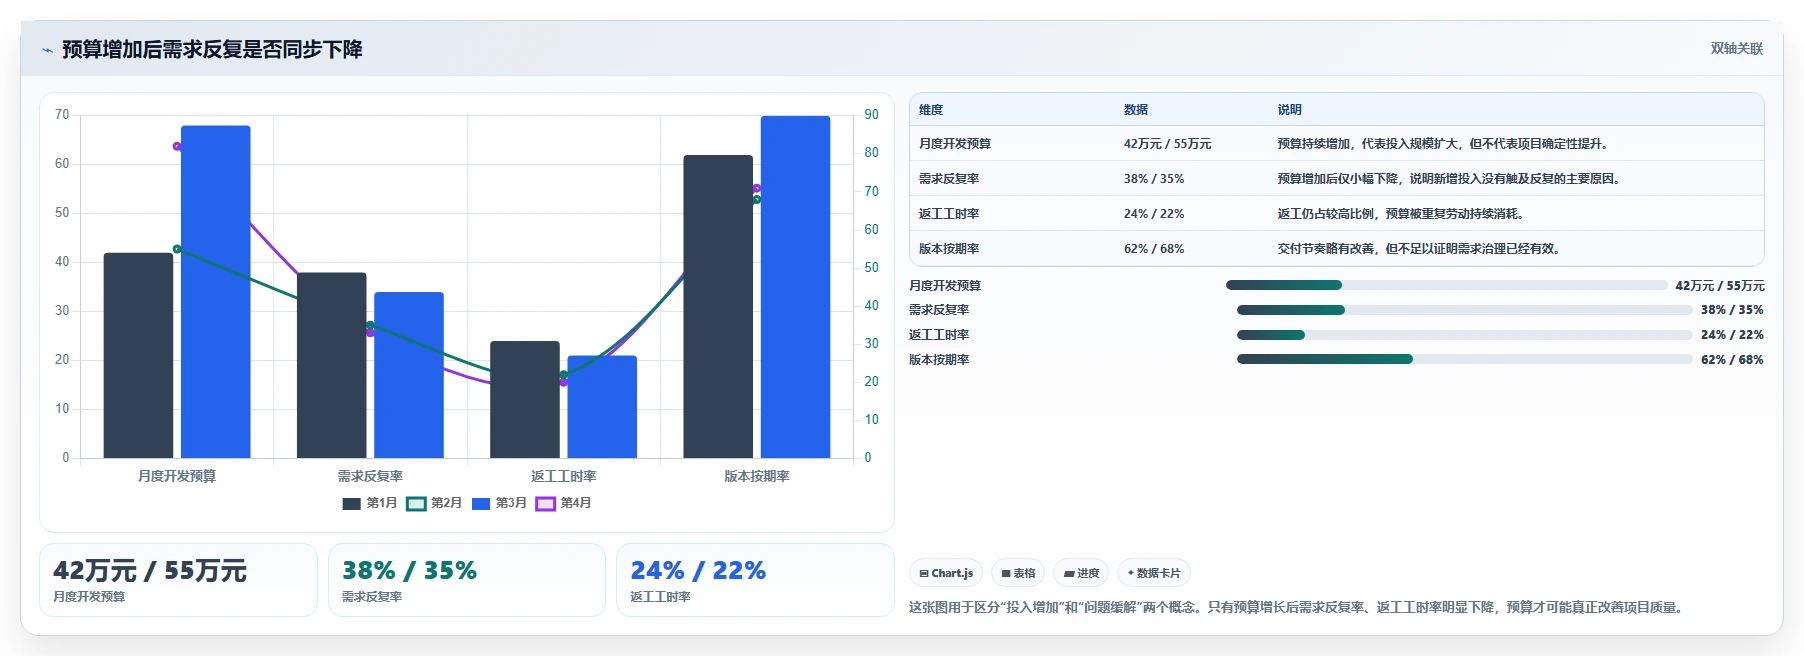Click the 需求反复率 progress bar

click(x=1464, y=310)
